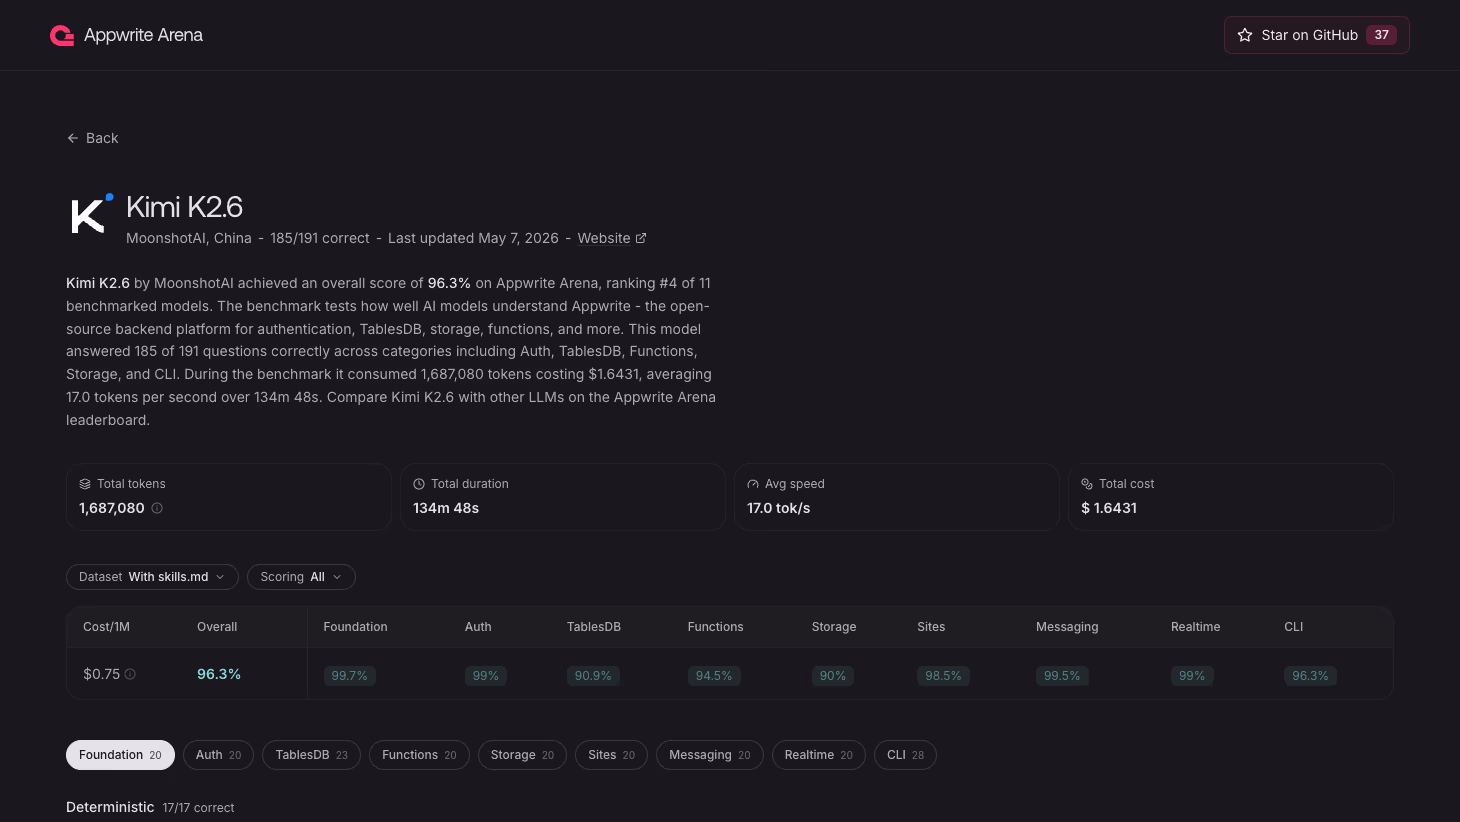
Task: Open the Kimi K2.6 Website link
Action: pos(612,238)
